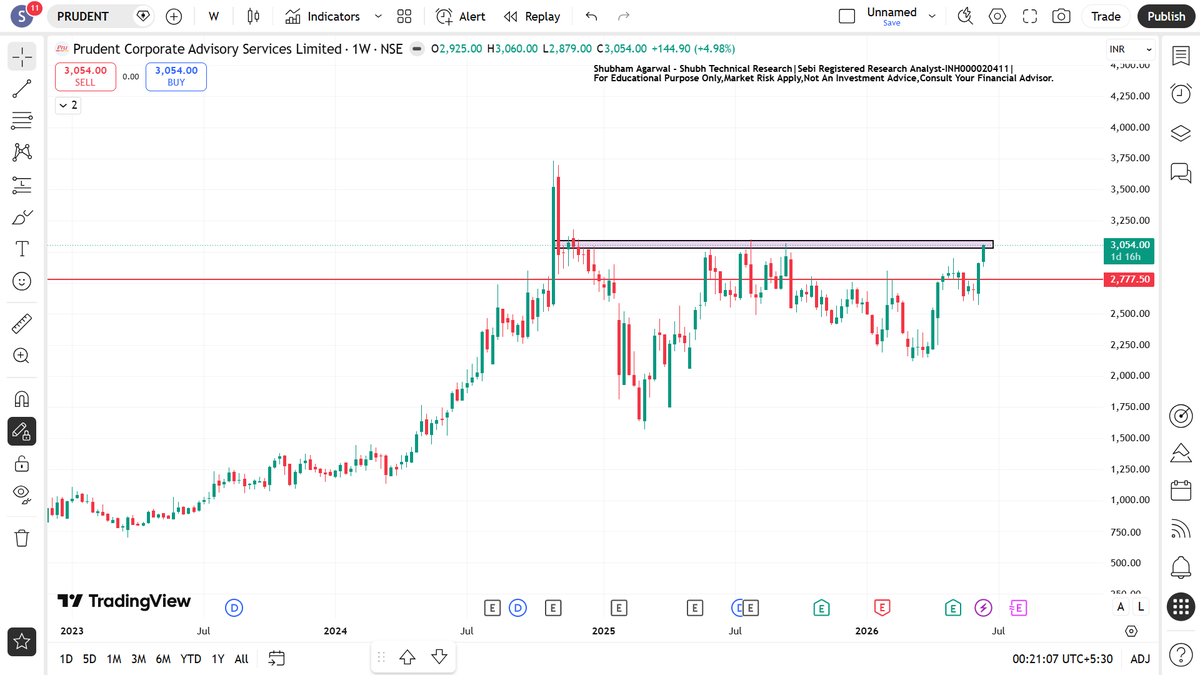Toggle hide all drawings eye icon
Image resolution: width=1200 pixels, height=675 pixels.
pyautogui.click(x=22, y=495)
